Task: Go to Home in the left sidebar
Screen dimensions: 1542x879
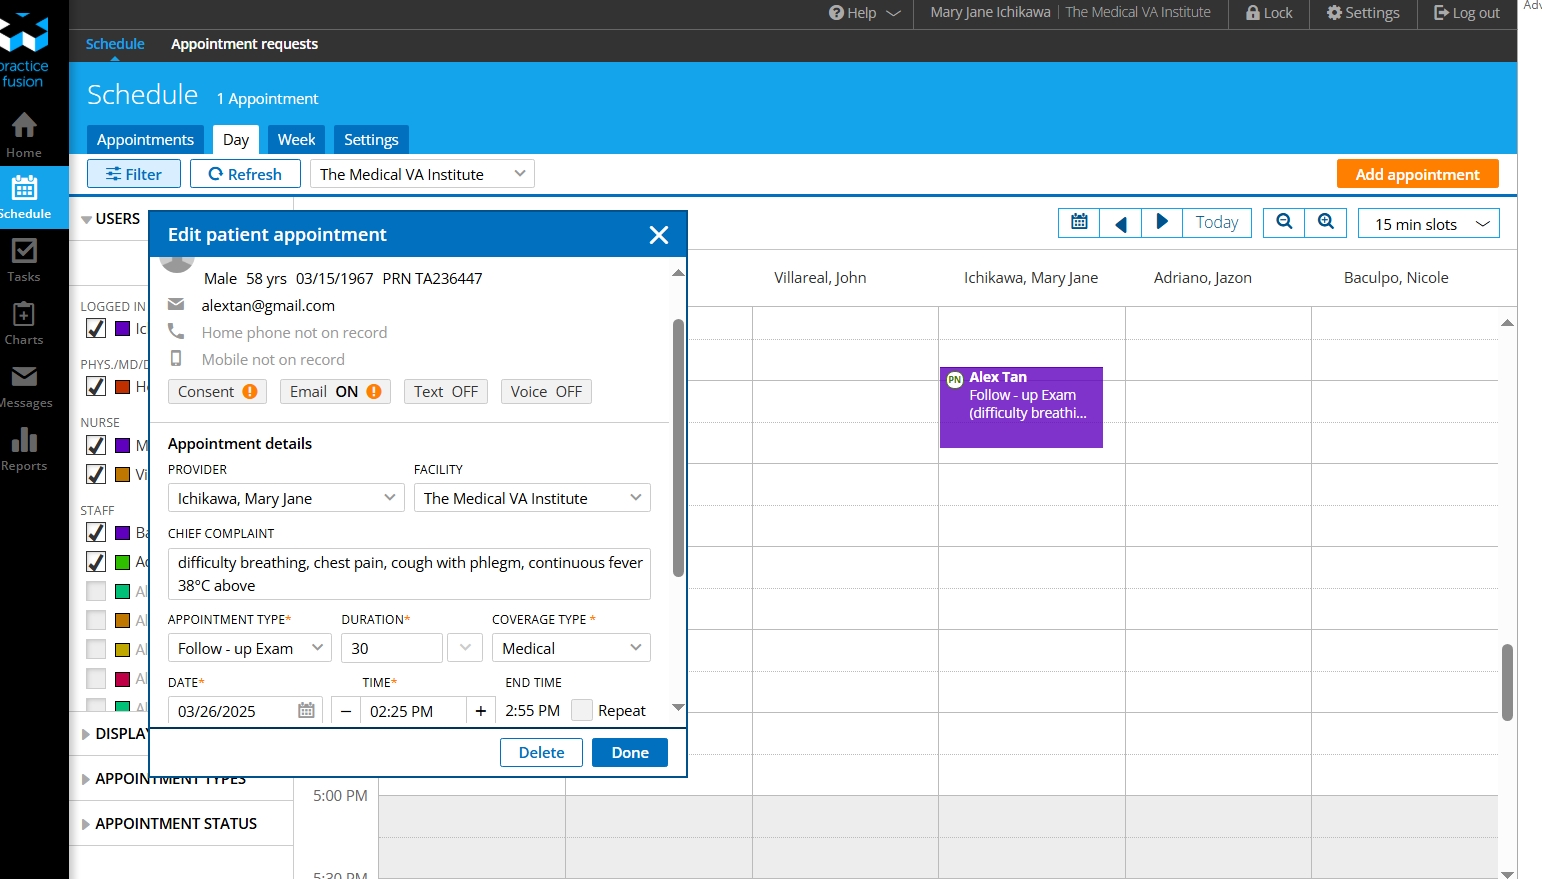Action: 24,135
